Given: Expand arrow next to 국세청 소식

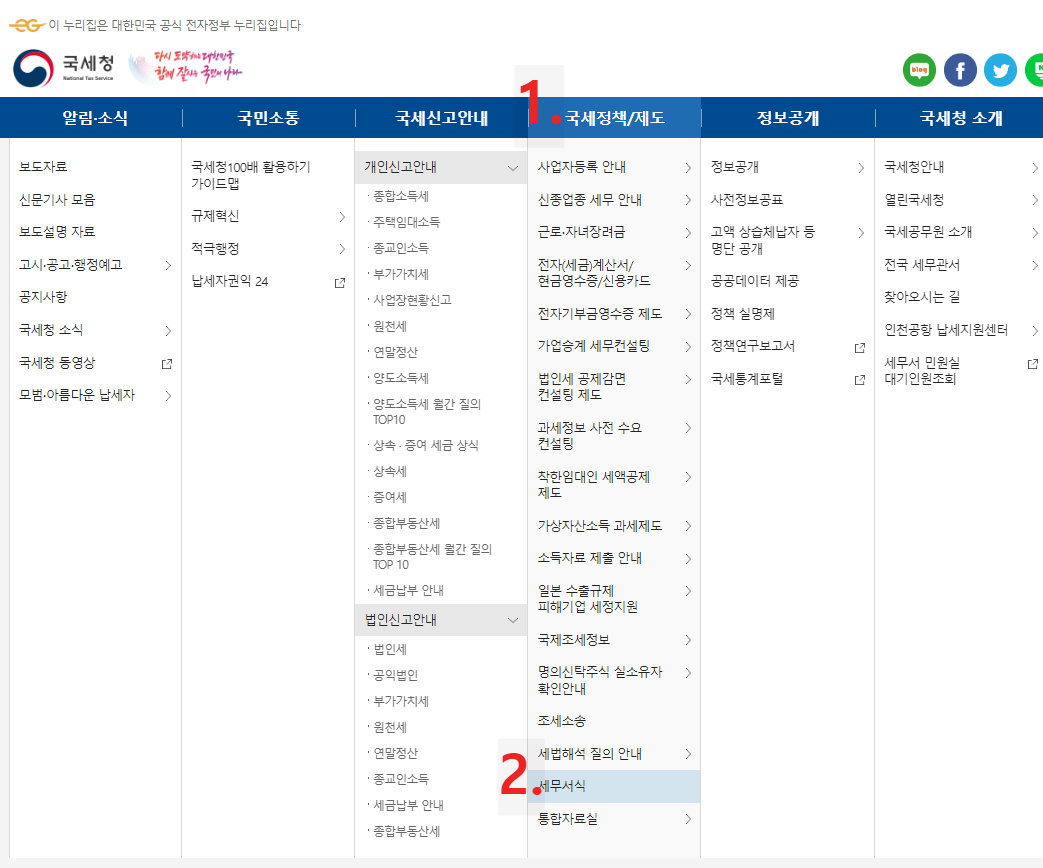Looking at the screenshot, I should click(168, 331).
